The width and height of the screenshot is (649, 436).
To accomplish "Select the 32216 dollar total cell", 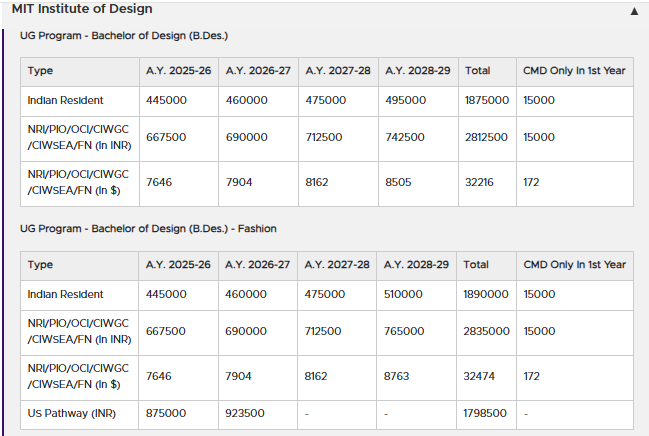I will 479,183.
